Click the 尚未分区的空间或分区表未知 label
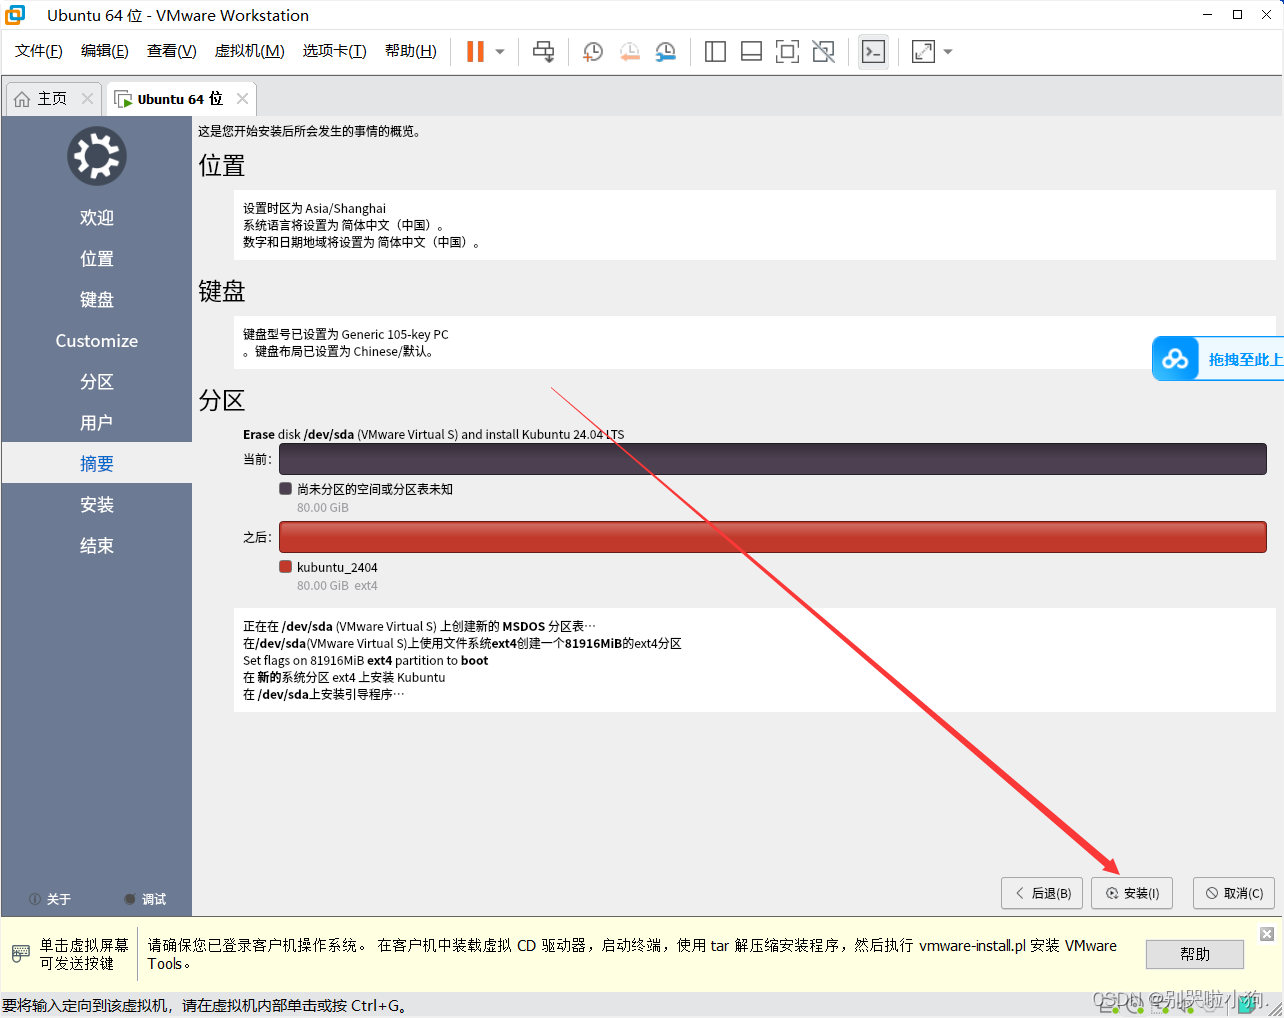Image resolution: width=1284 pixels, height=1018 pixels. 375,490
